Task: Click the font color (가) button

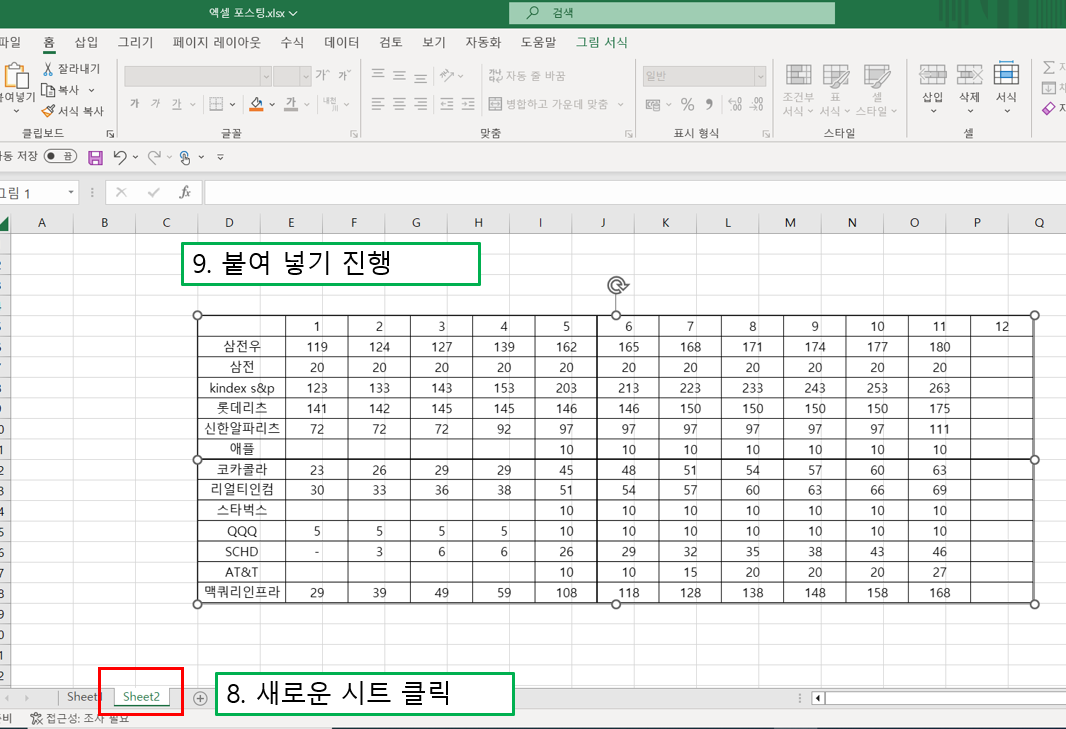Action: click(x=291, y=104)
